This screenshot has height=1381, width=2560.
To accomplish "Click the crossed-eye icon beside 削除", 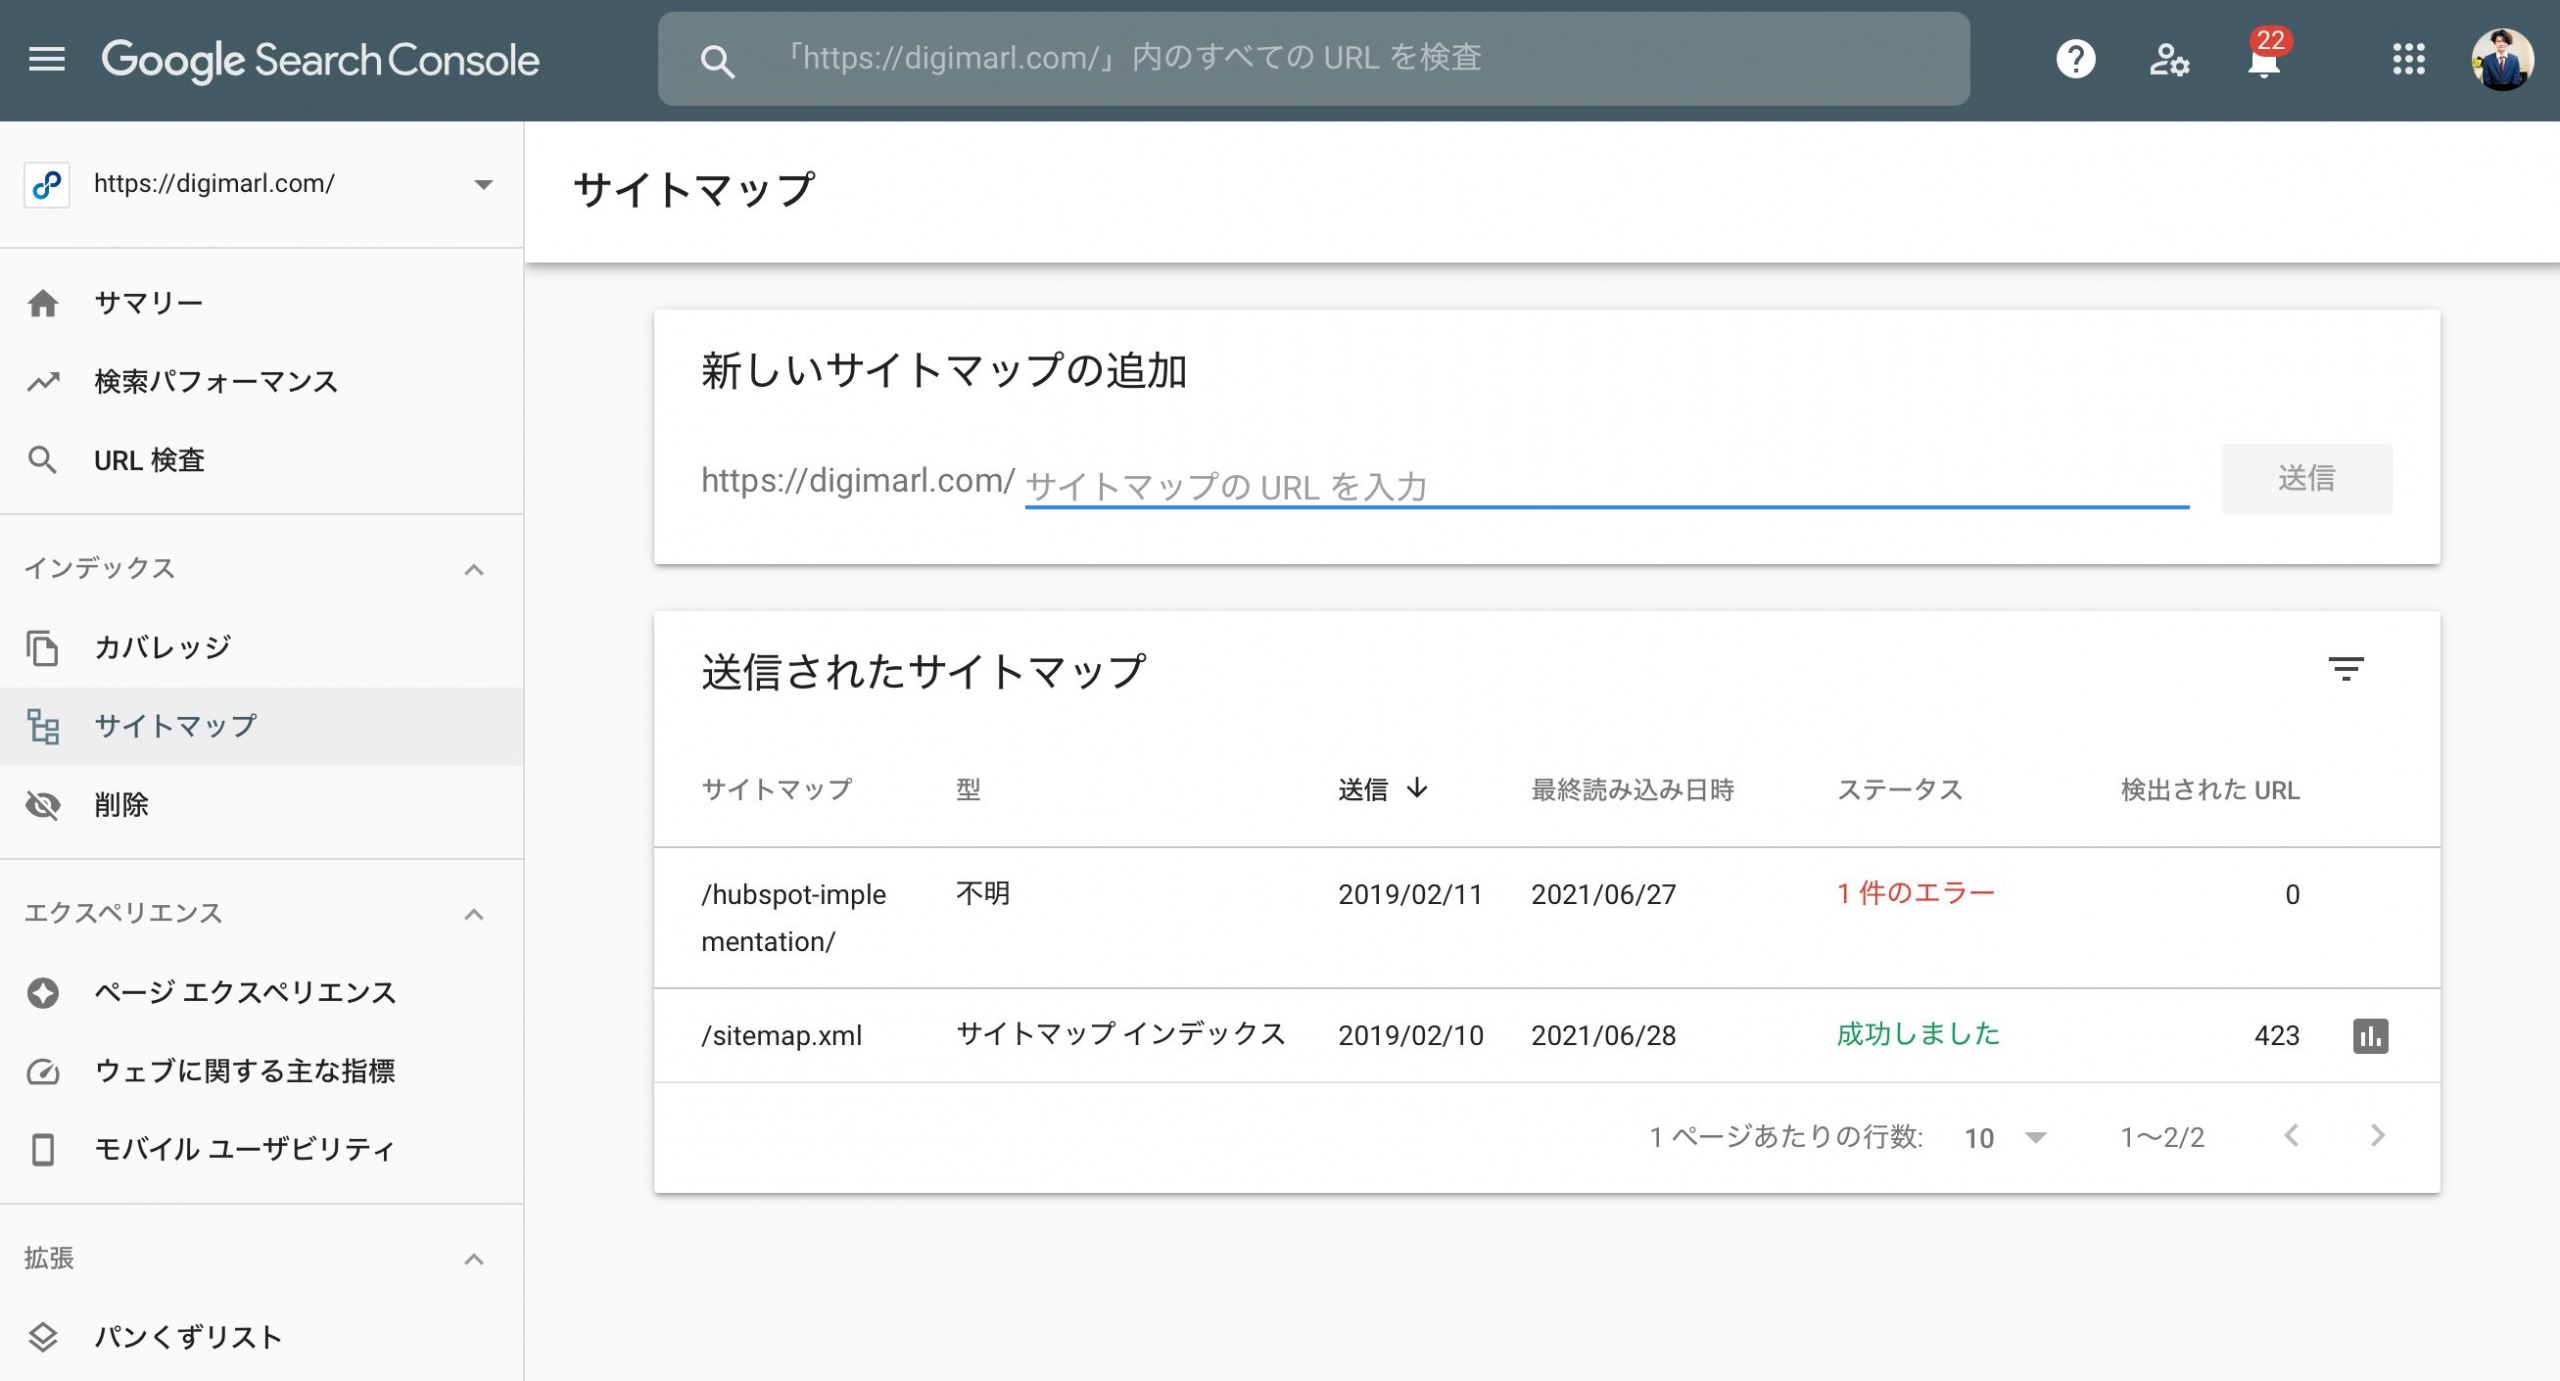I will 43,805.
